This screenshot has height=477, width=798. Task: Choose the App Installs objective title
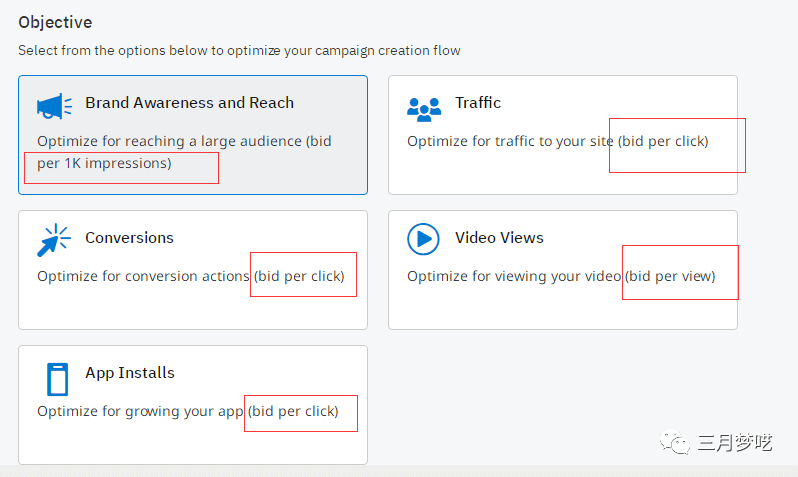click(x=130, y=372)
